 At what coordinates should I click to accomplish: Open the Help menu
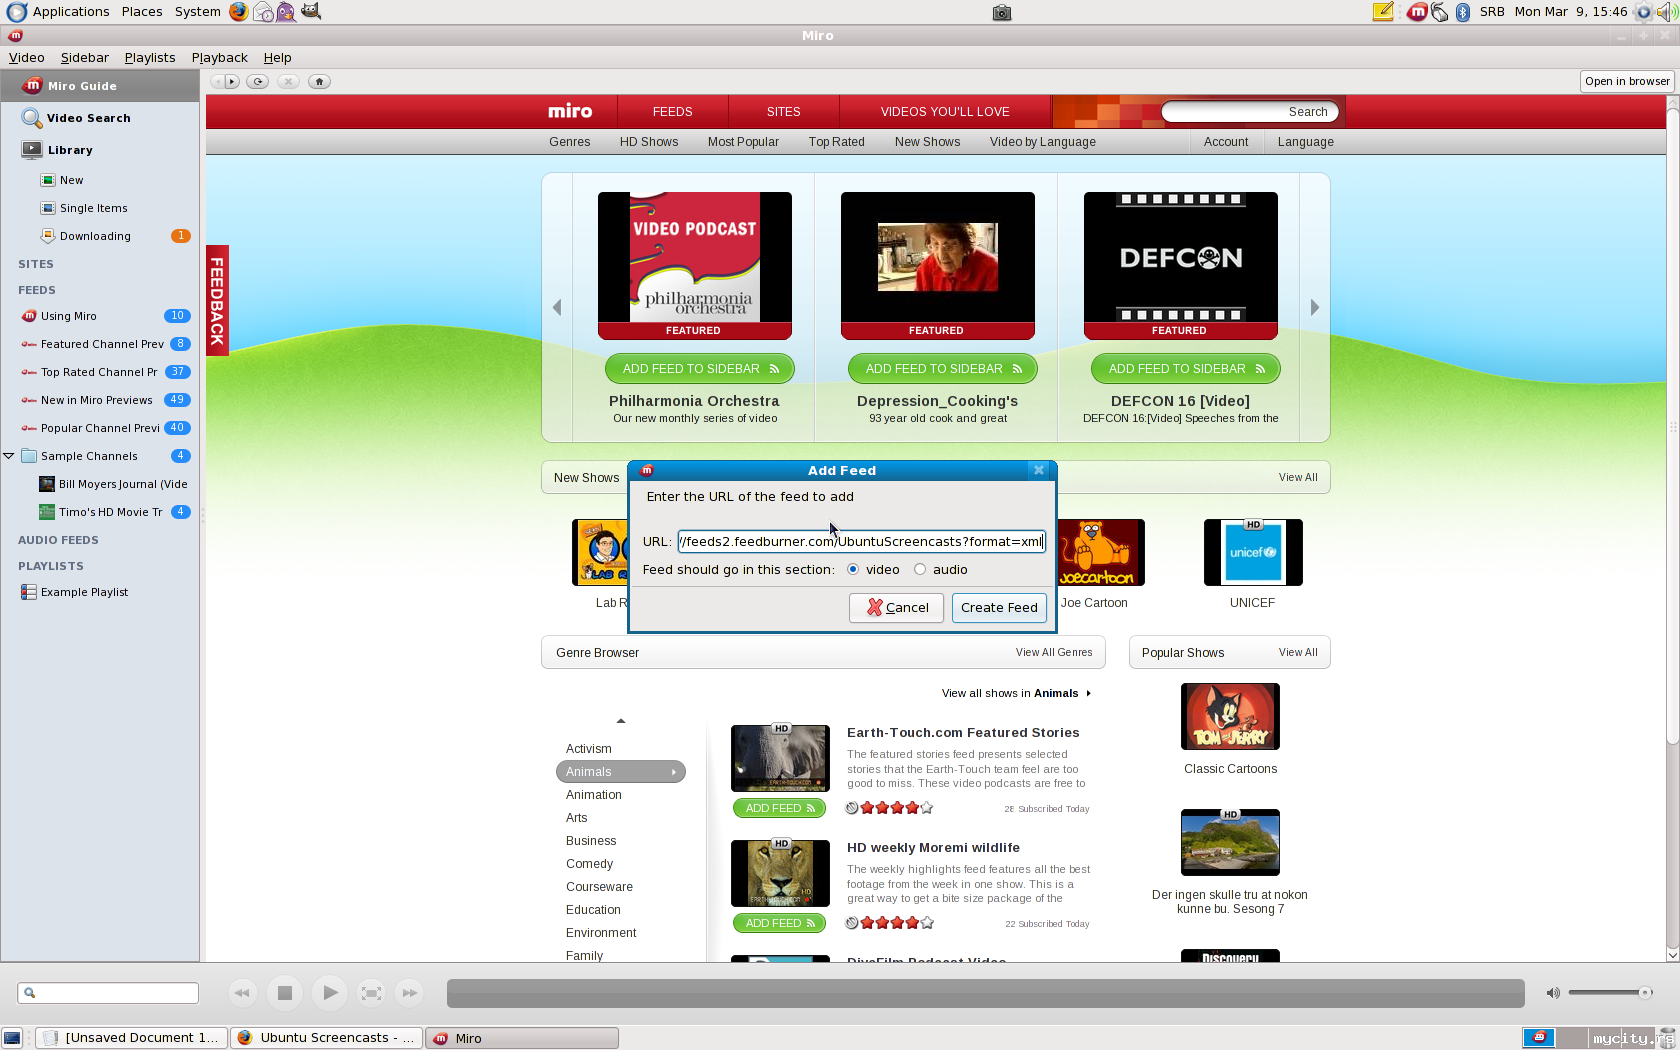point(278,58)
